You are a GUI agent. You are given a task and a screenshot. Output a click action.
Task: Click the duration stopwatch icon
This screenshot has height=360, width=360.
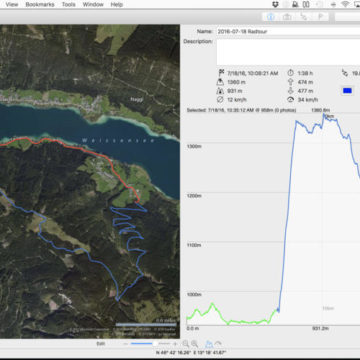tap(290, 73)
